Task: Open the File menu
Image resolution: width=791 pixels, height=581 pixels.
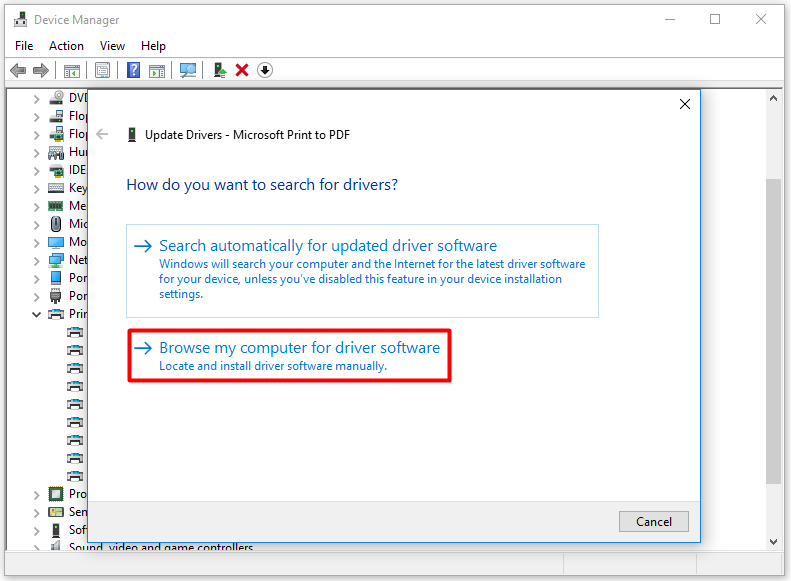Action: point(24,46)
